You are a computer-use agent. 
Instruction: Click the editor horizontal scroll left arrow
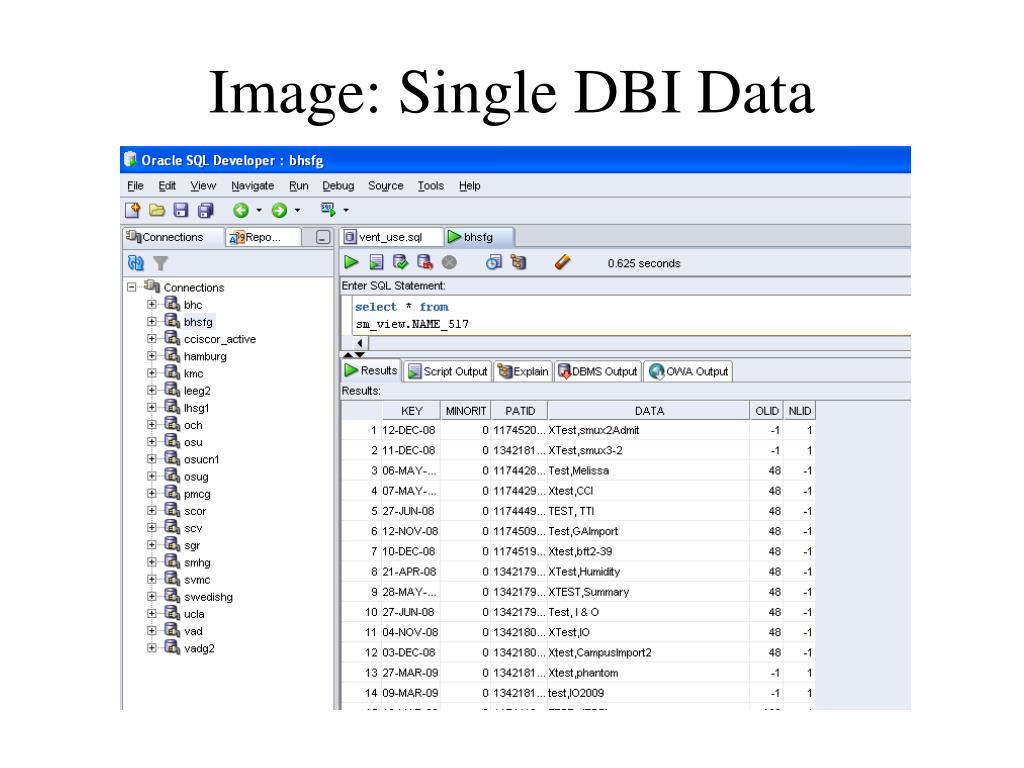pyautogui.click(x=360, y=343)
